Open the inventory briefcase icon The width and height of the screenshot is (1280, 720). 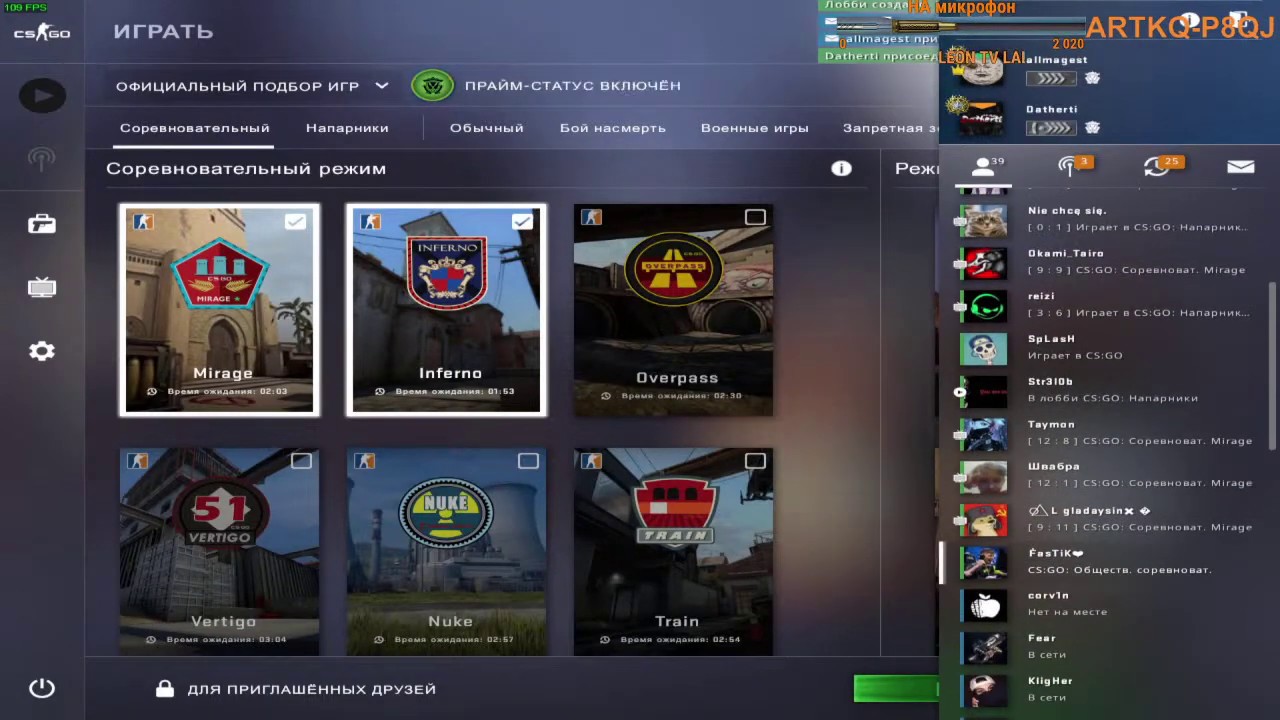pos(42,223)
